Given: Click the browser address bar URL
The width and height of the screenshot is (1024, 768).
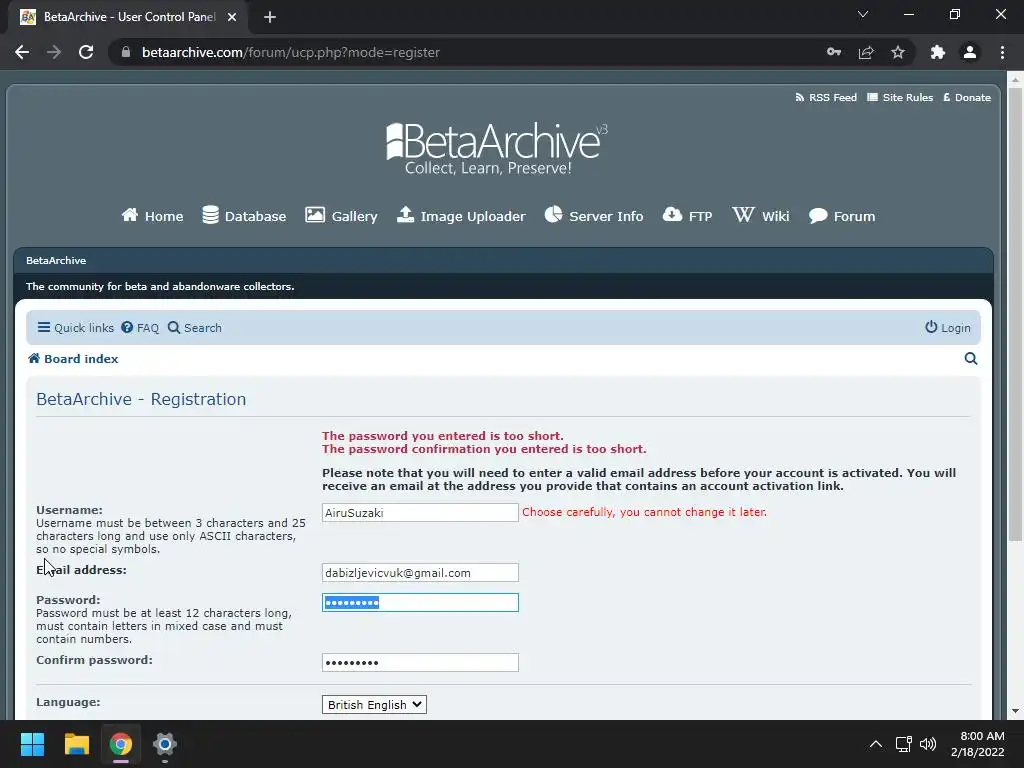Looking at the screenshot, I should [x=291, y=52].
